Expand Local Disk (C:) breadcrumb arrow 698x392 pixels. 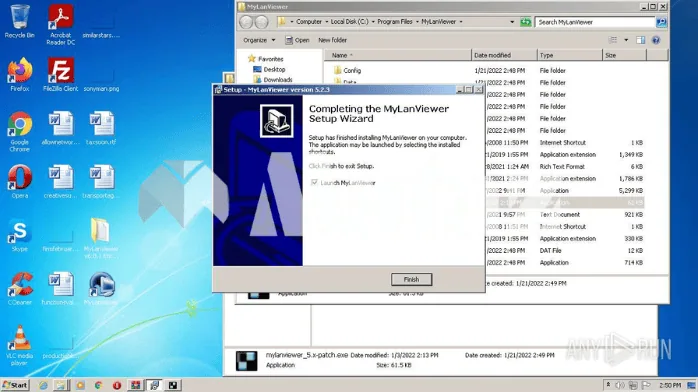[373, 22]
